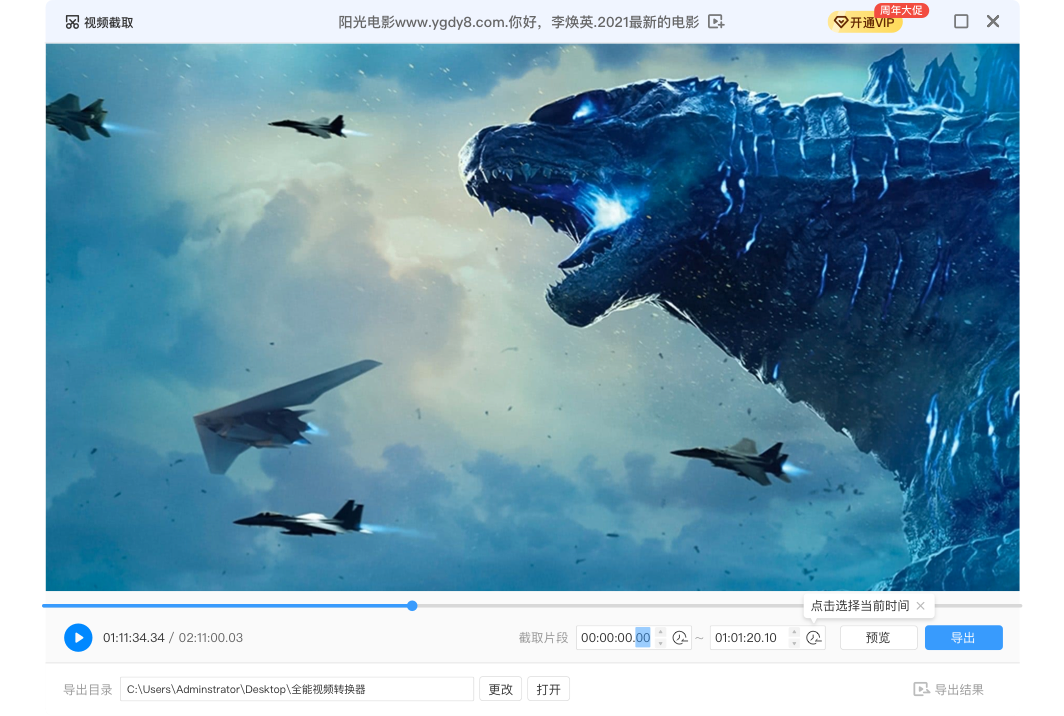Click the blue playhead handle on progress bar
The image size is (1064, 716).
click(x=412, y=606)
